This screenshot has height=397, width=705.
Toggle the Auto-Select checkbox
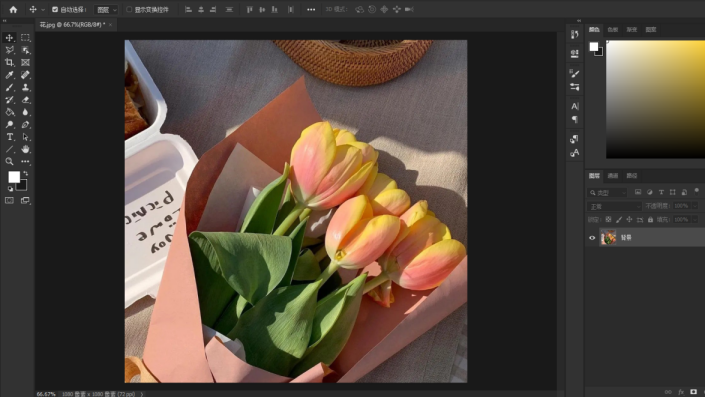coord(55,9)
